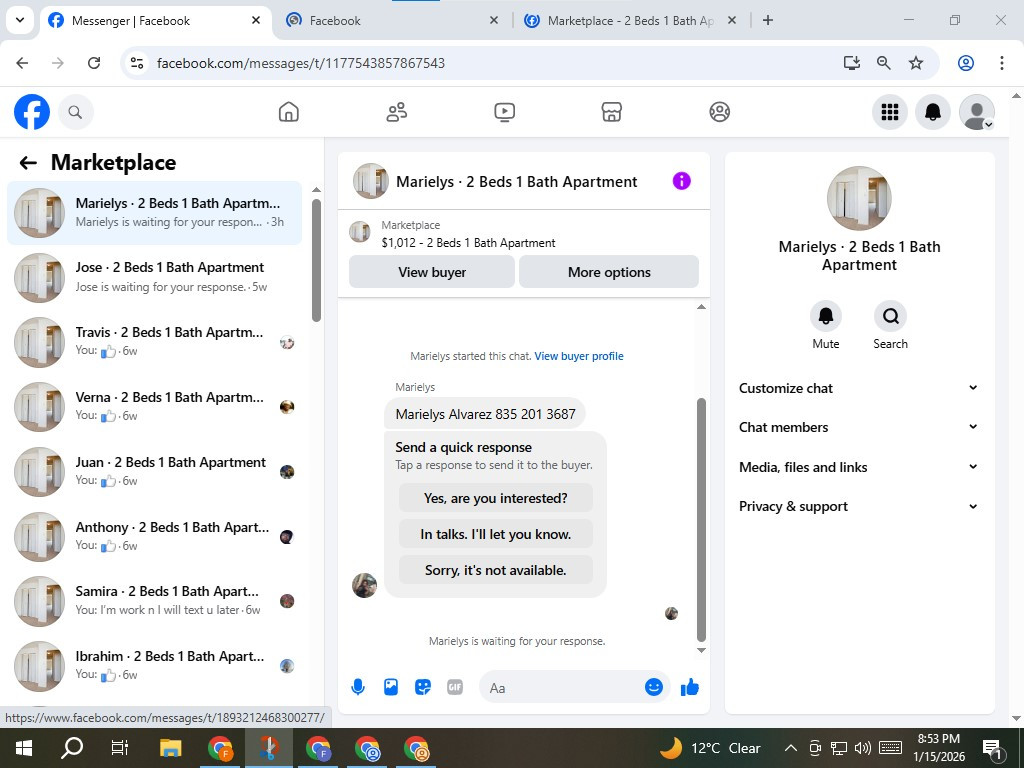Expand the Customize chat section

pos(858,388)
